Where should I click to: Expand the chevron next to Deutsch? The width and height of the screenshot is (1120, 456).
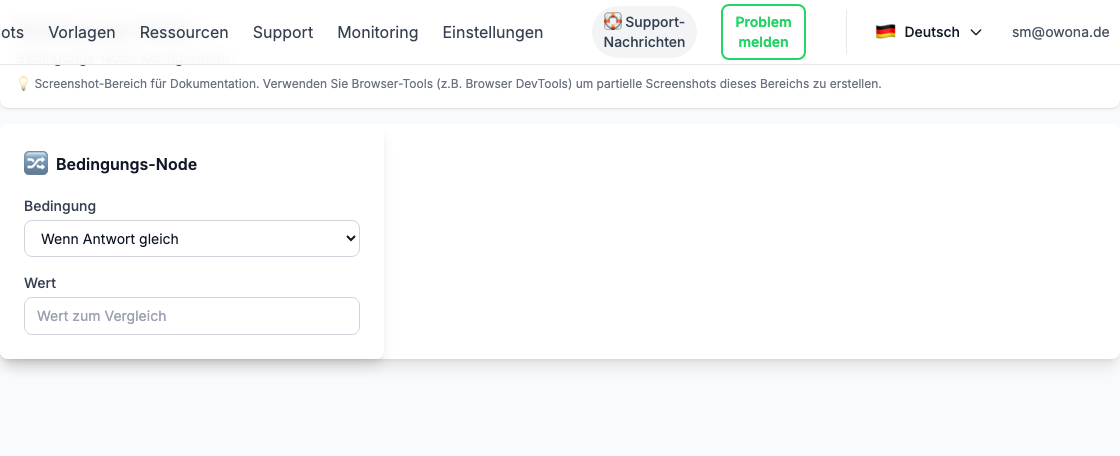point(976,32)
